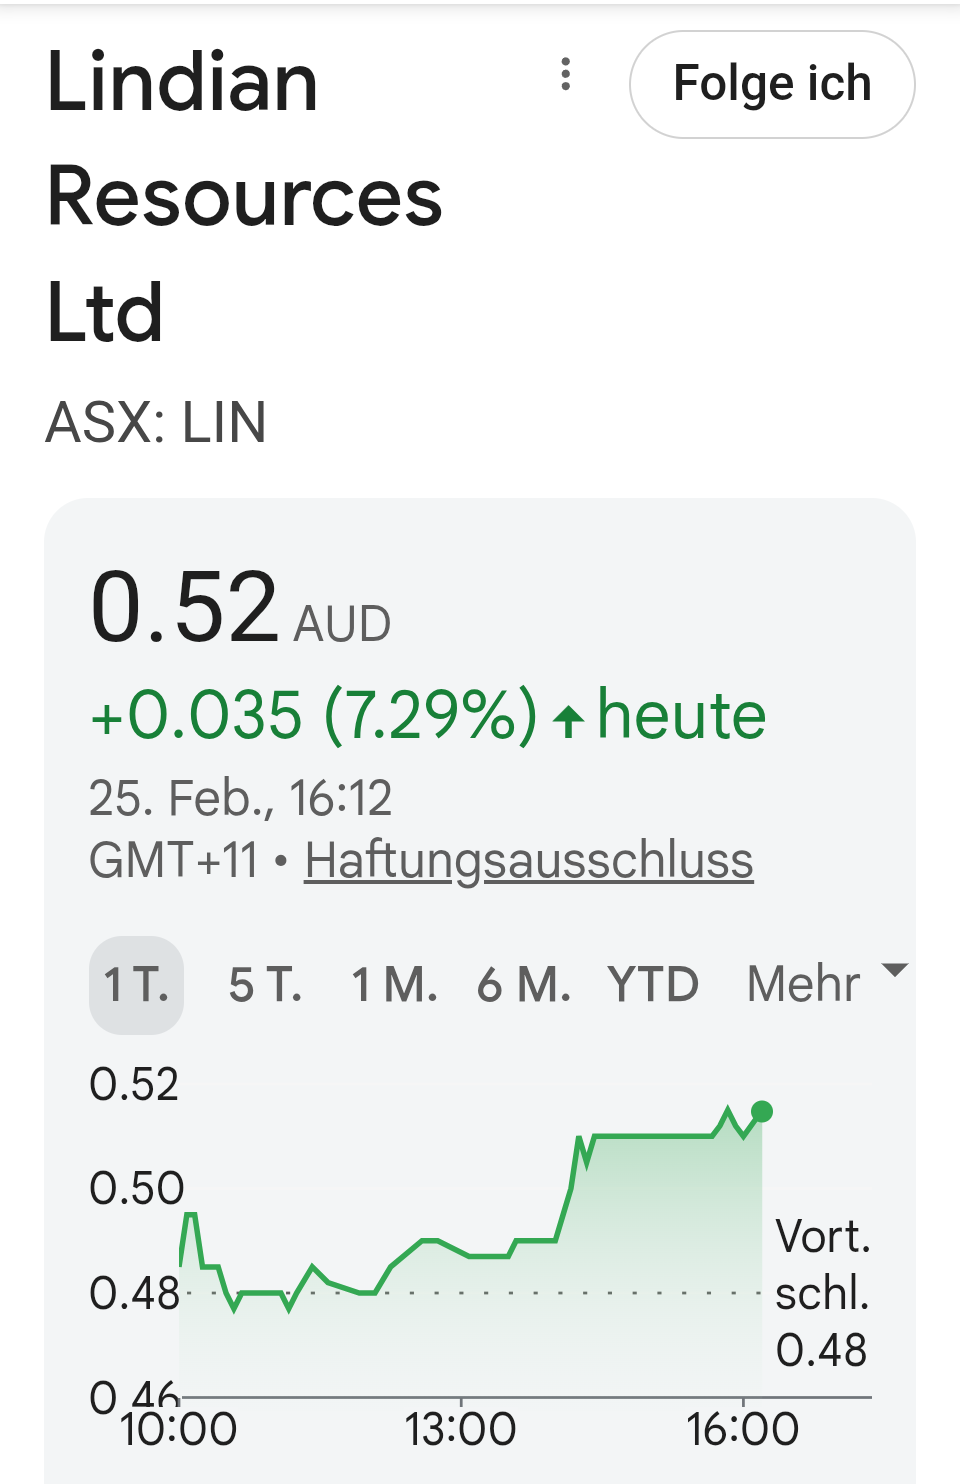The height and width of the screenshot is (1484, 960).
Task: Select the 1 T. time range tab
Action: (x=136, y=985)
